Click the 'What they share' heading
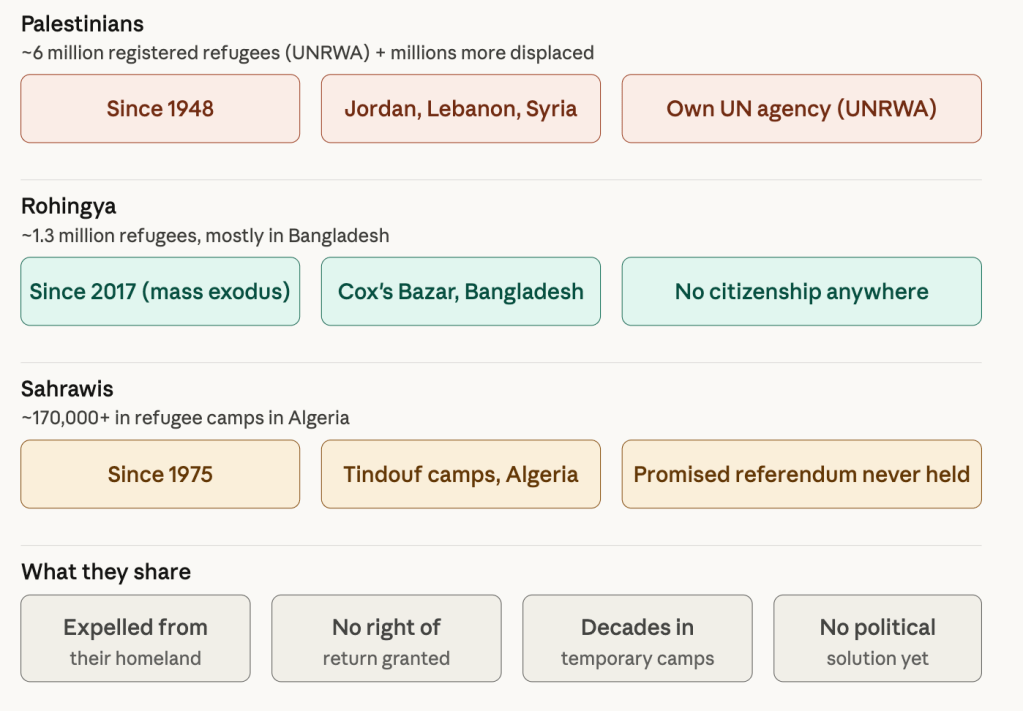This screenshot has width=1023, height=711. [x=106, y=572]
